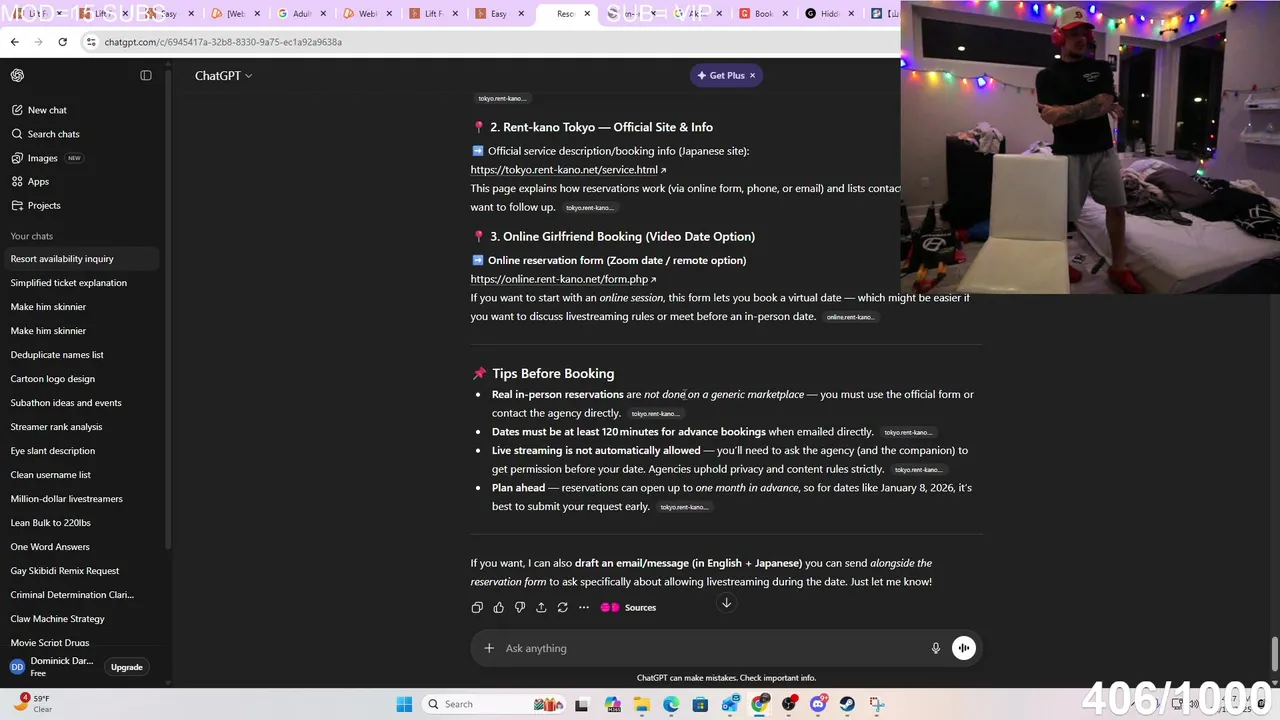Switch to the 'Book' browser tab
Viewport: 1280px width, 720px height.
pos(762,14)
